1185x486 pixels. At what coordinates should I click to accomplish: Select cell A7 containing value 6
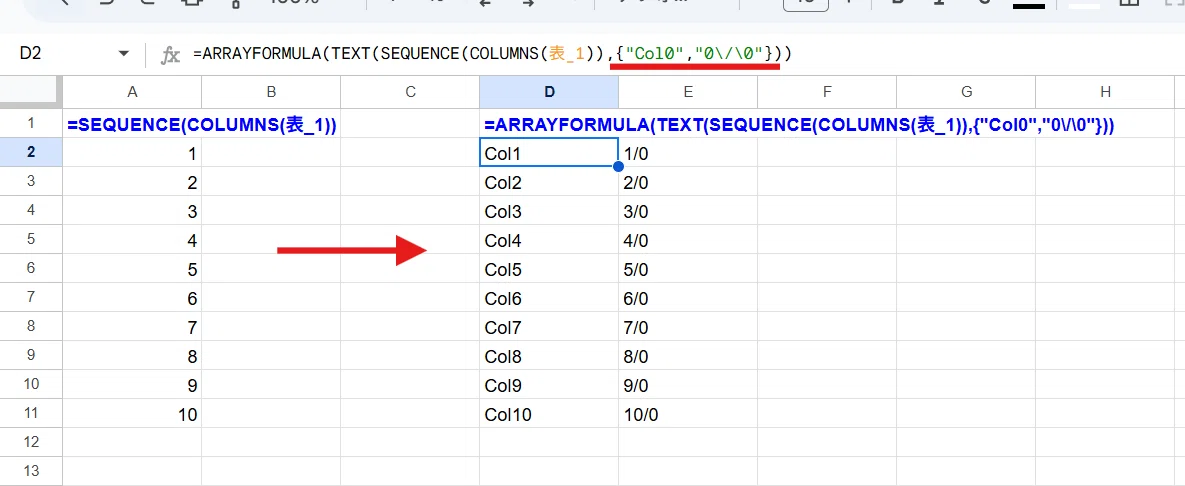[132, 297]
